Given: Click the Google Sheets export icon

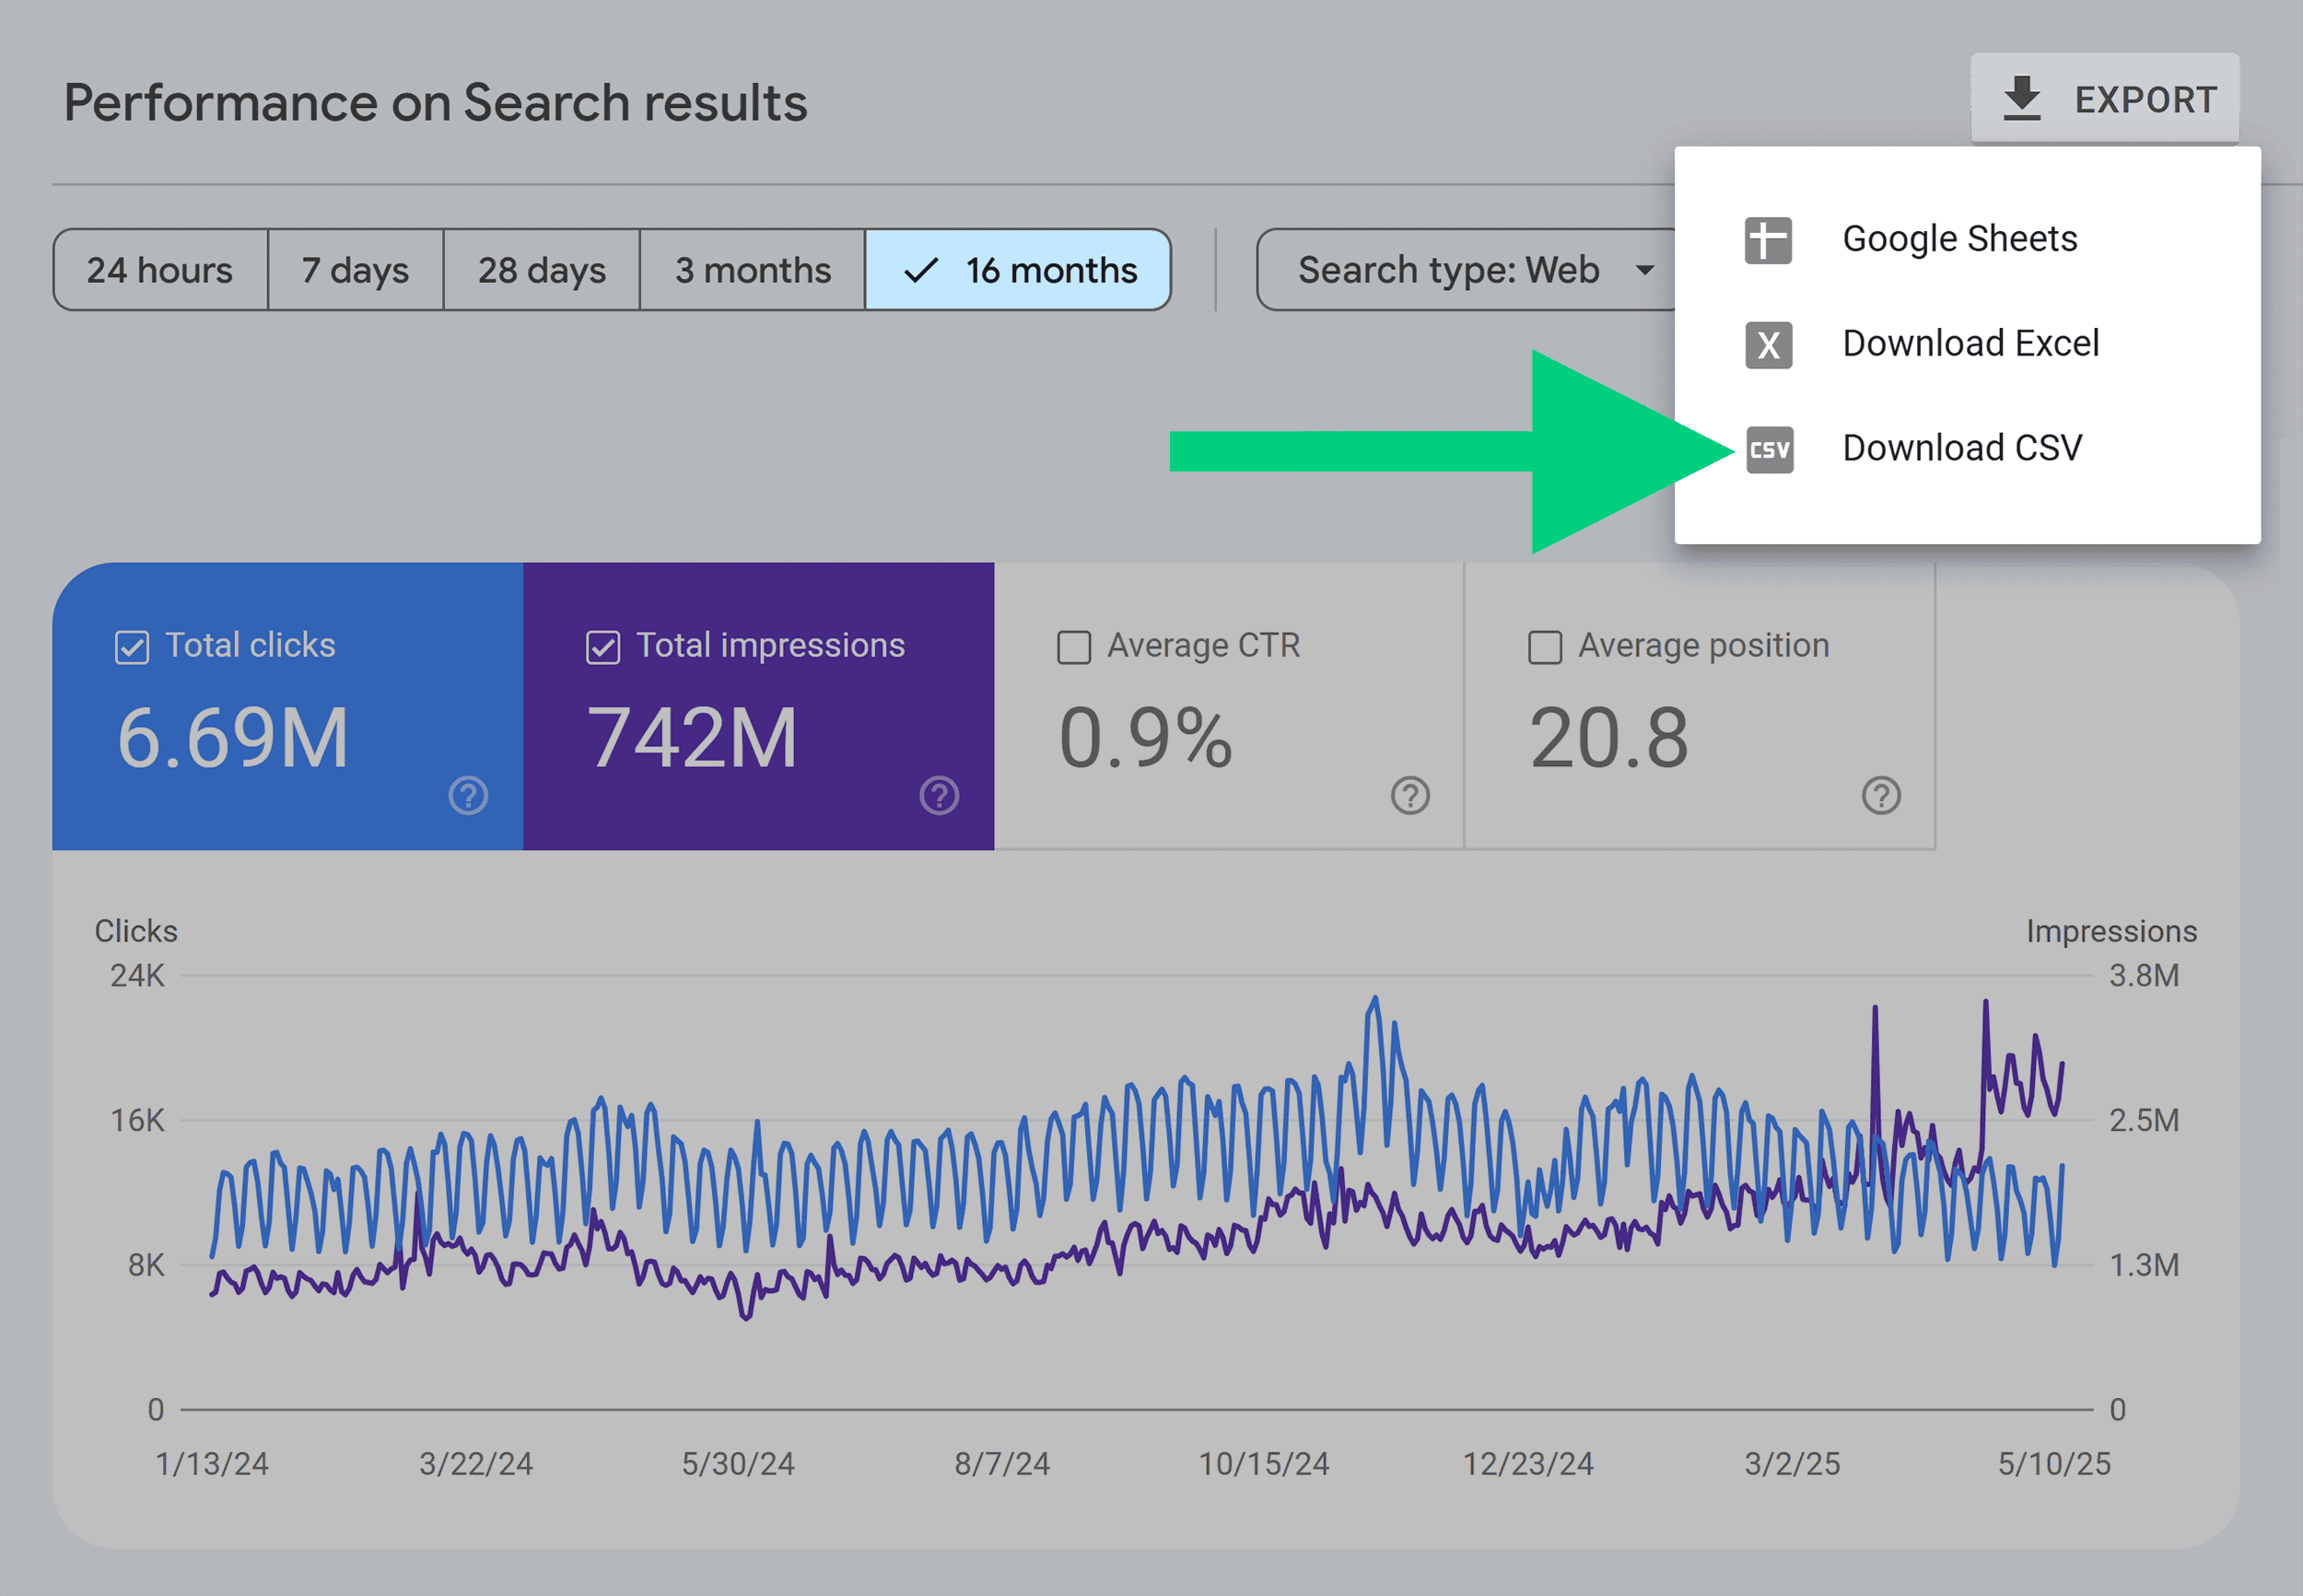Looking at the screenshot, I should tap(1768, 239).
